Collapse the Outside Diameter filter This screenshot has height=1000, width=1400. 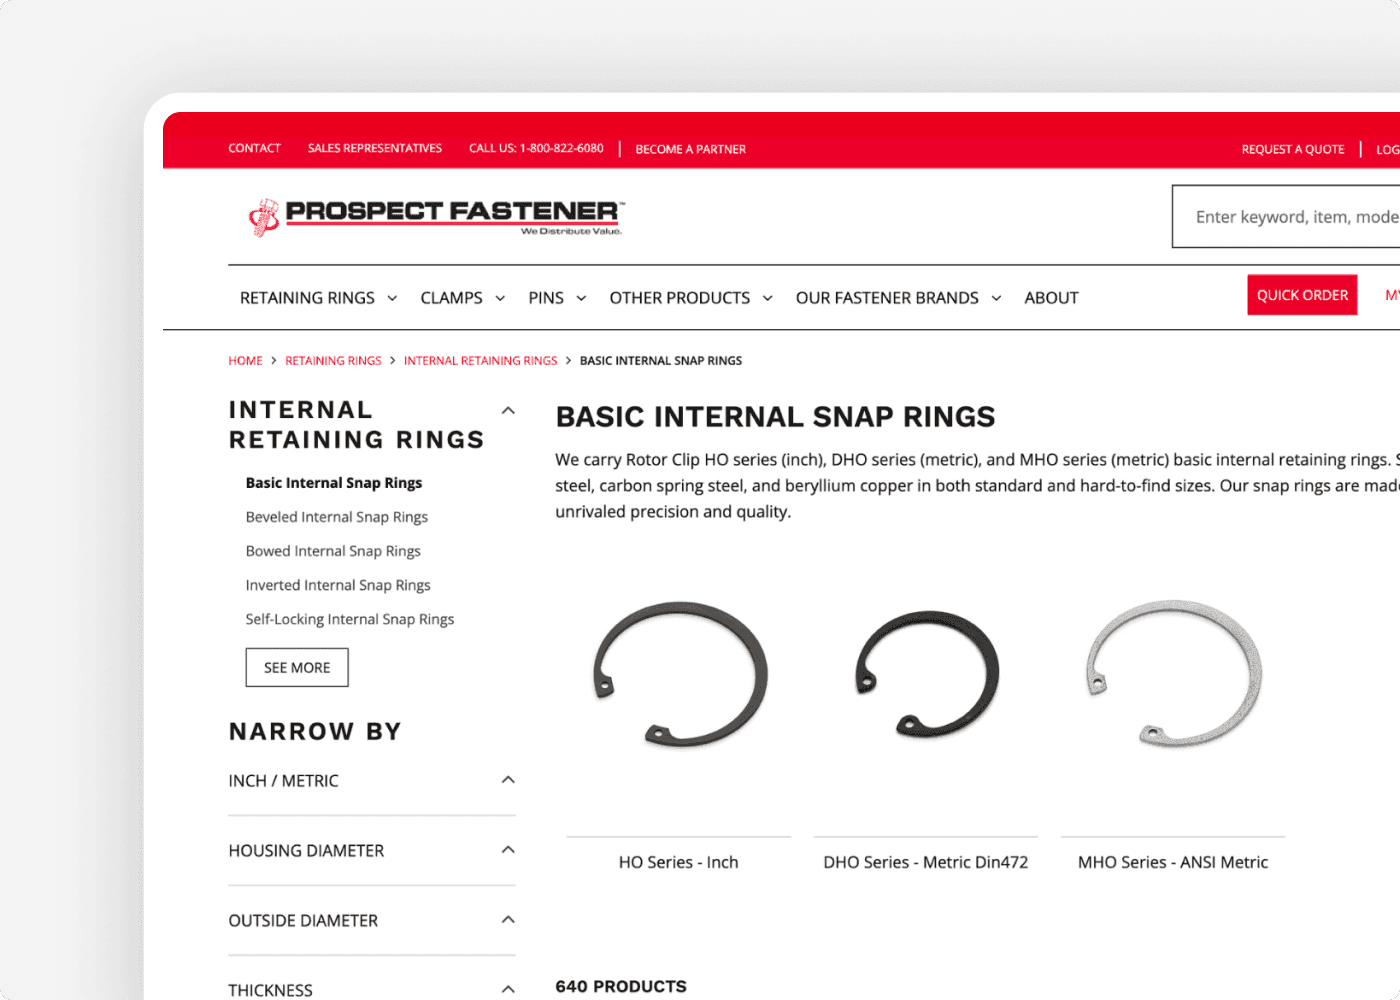click(508, 920)
